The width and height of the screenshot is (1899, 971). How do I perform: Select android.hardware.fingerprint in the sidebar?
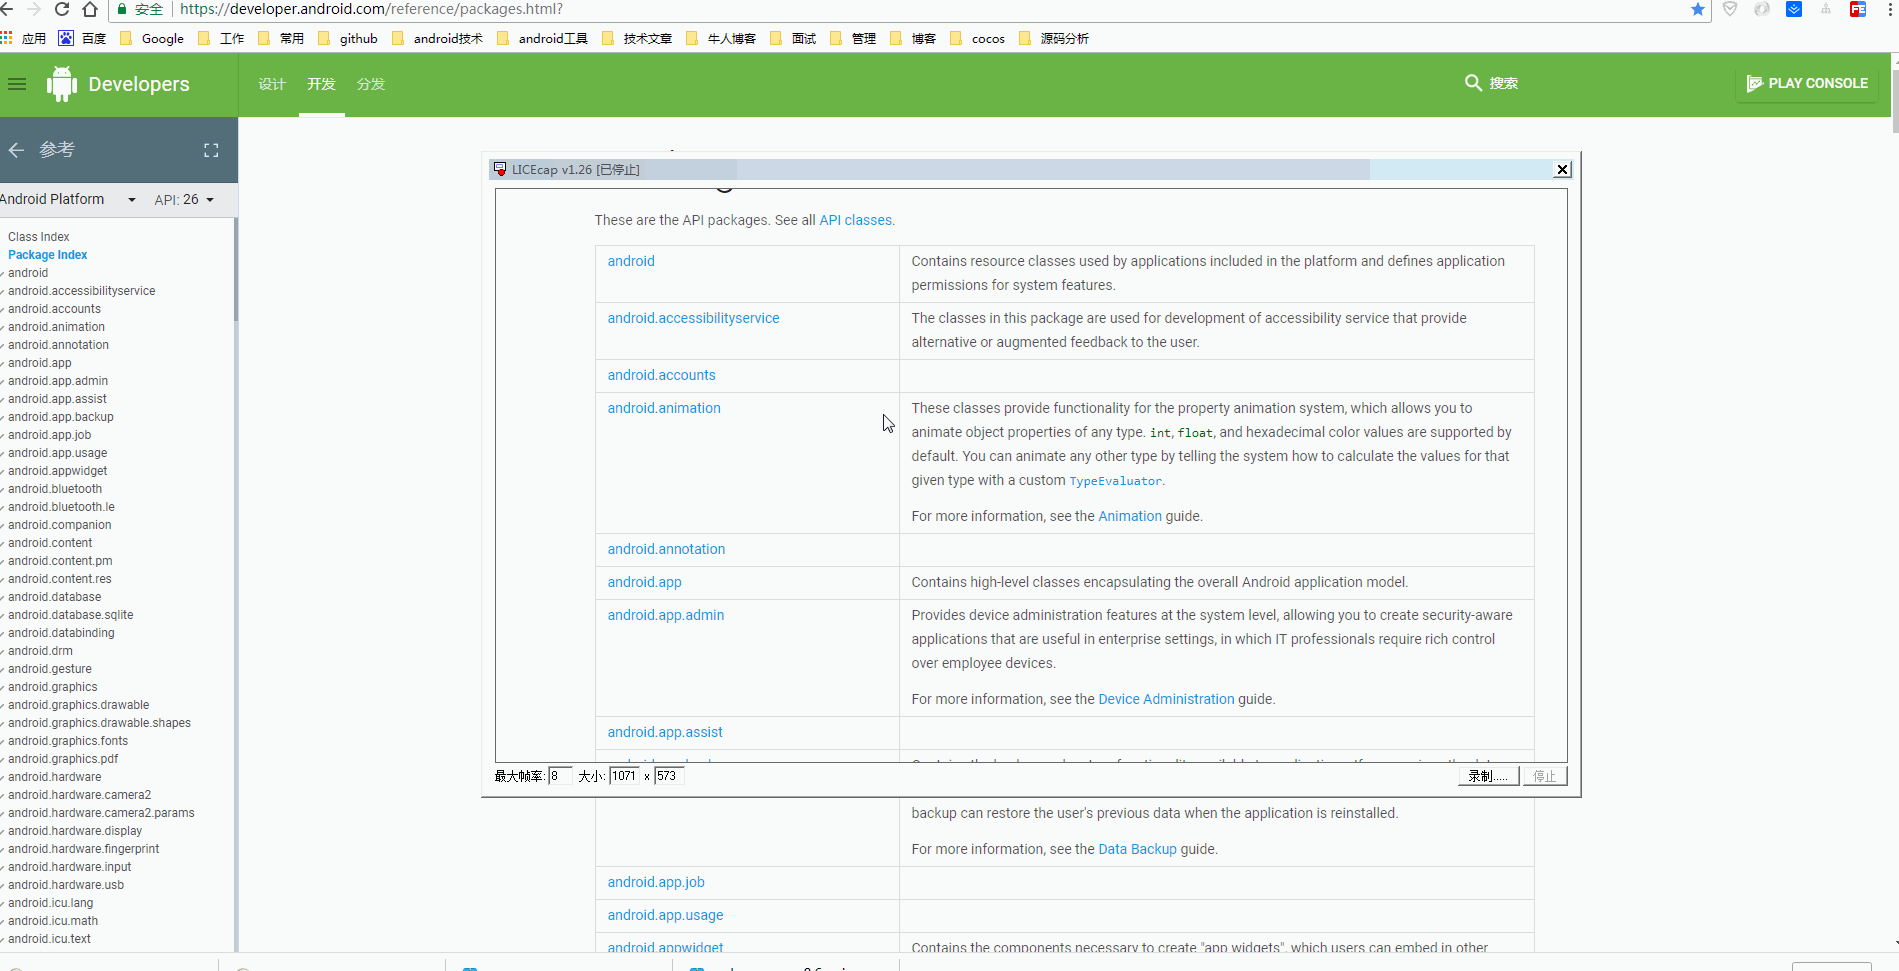tap(83, 849)
